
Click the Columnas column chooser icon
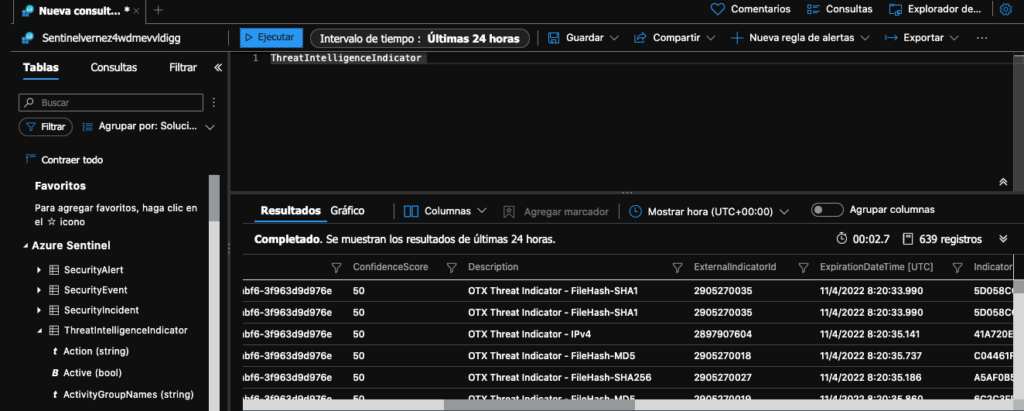[x=412, y=211]
